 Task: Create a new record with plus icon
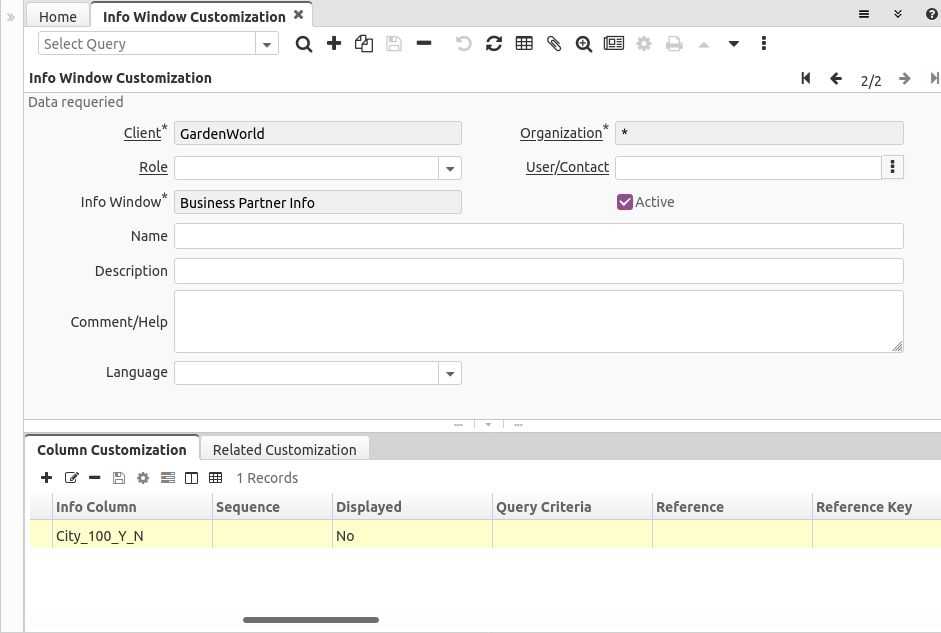tap(334, 43)
